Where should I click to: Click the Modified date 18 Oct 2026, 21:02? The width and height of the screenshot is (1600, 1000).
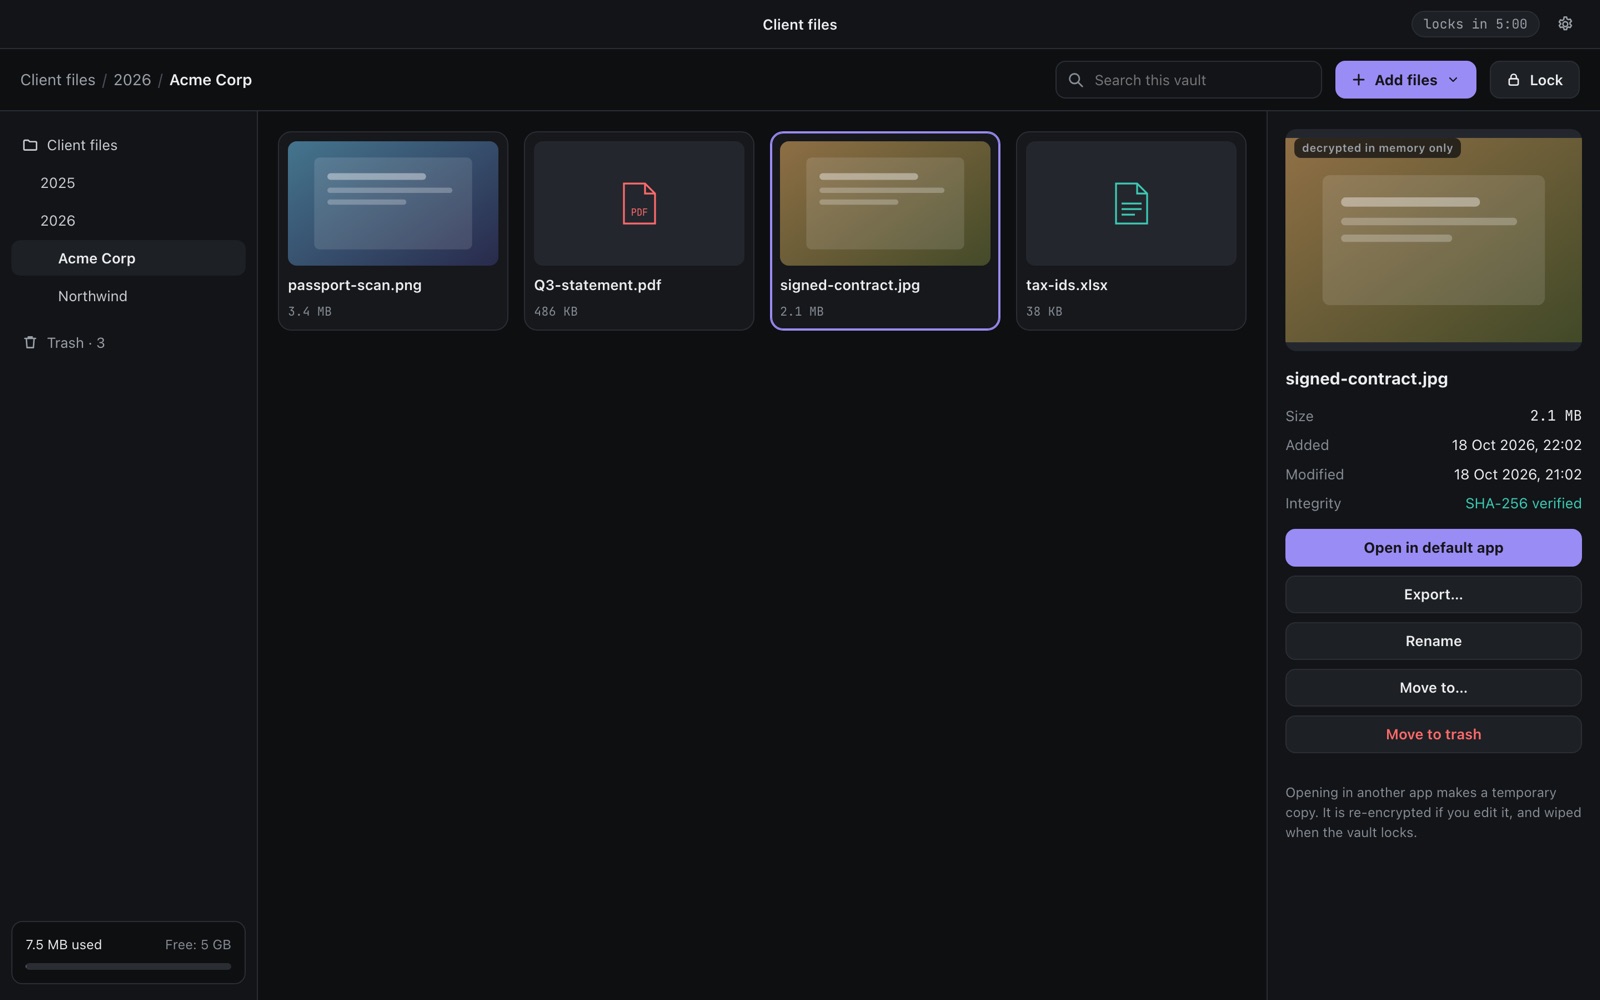[x=1518, y=475]
